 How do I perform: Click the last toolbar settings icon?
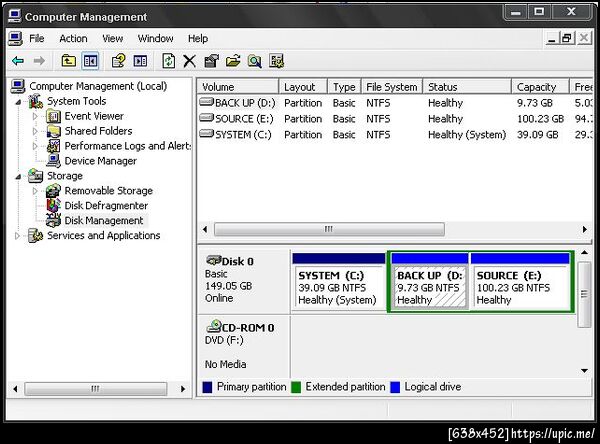tap(276, 61)
